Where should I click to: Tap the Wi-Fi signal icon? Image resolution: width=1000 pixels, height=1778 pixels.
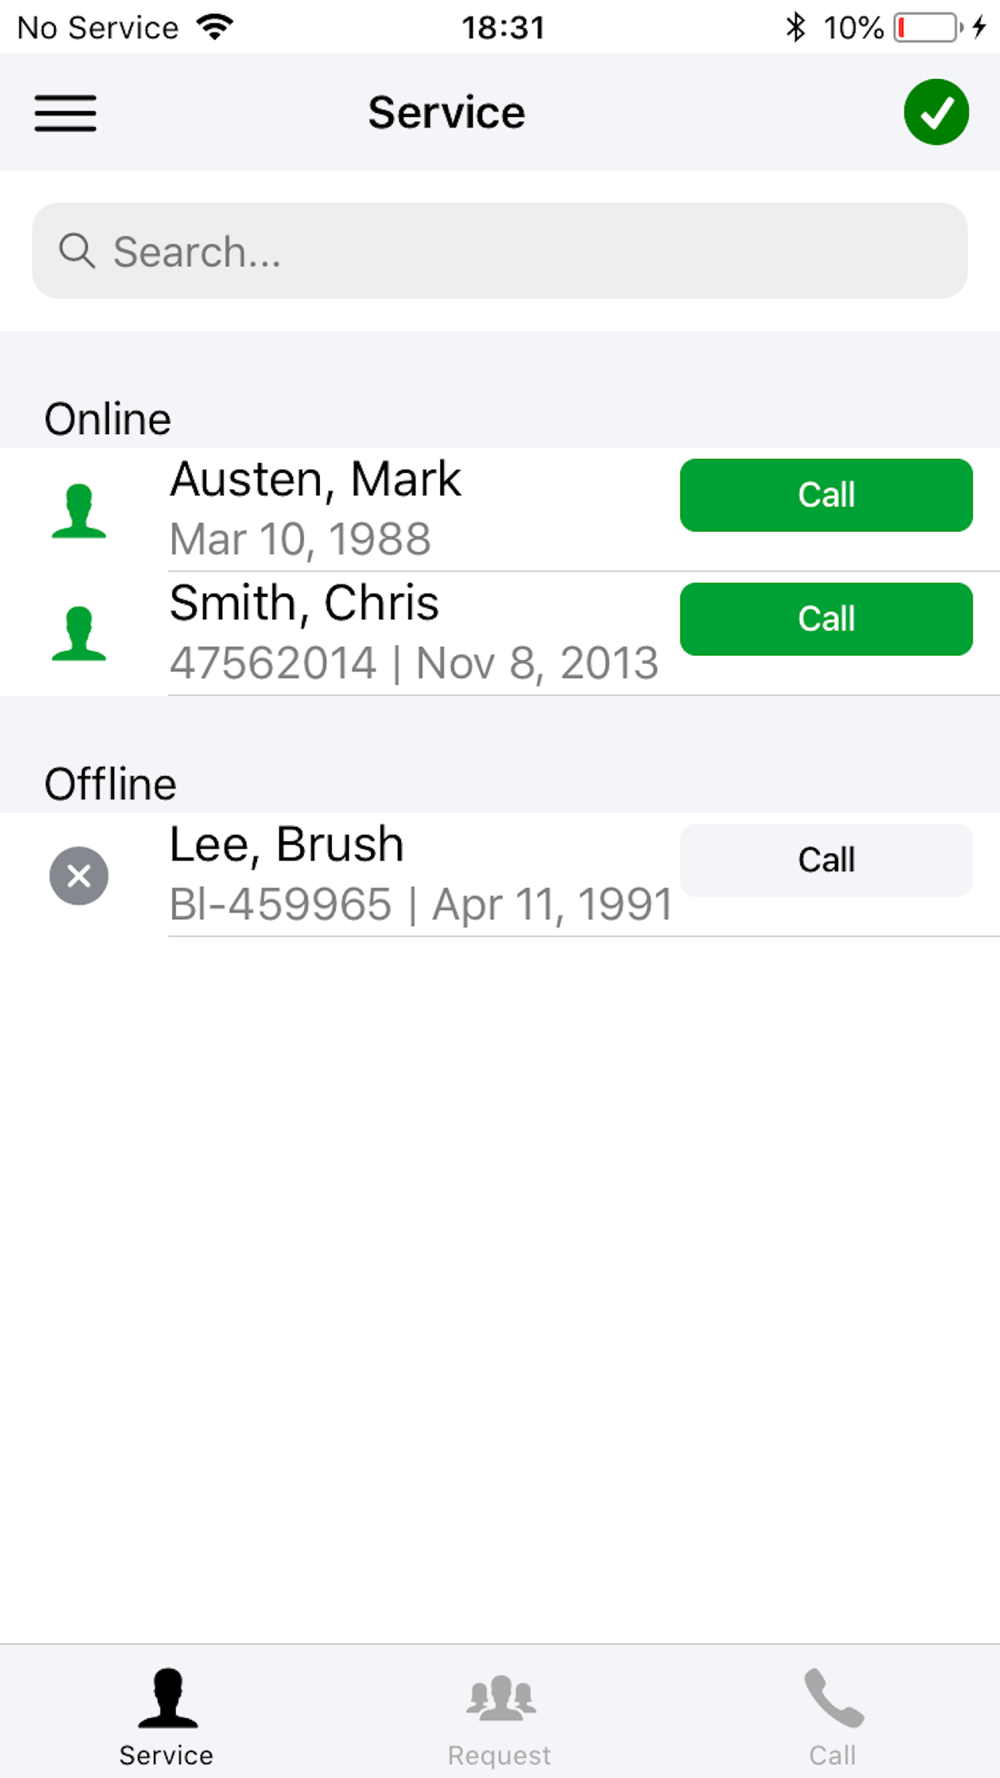215,27
